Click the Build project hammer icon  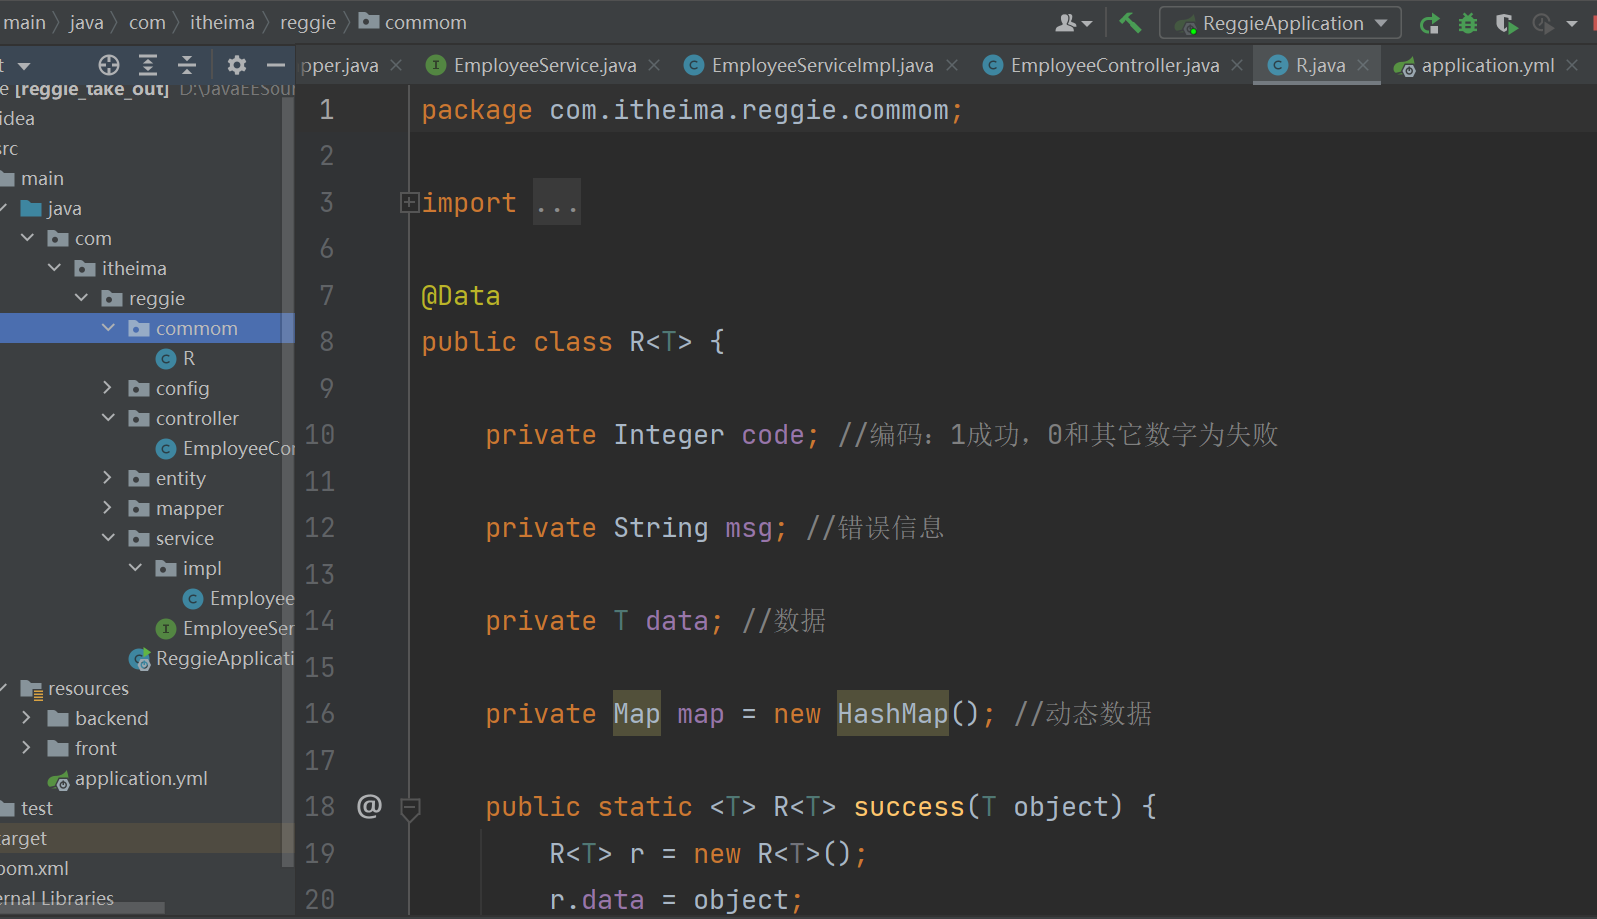pos(1130,22)
